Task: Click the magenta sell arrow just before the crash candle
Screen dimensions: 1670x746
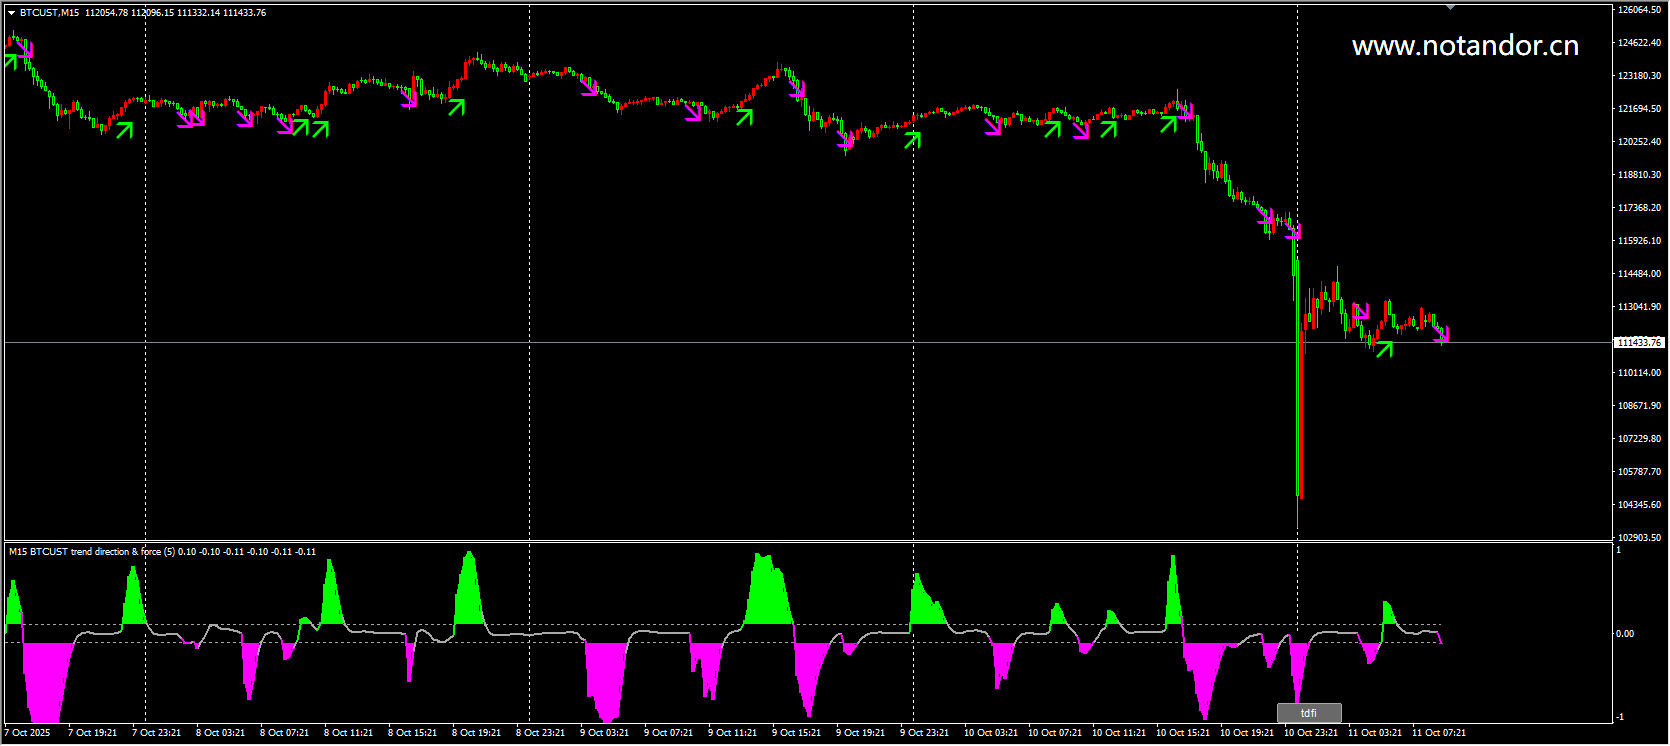Action: pos(1293,232)
